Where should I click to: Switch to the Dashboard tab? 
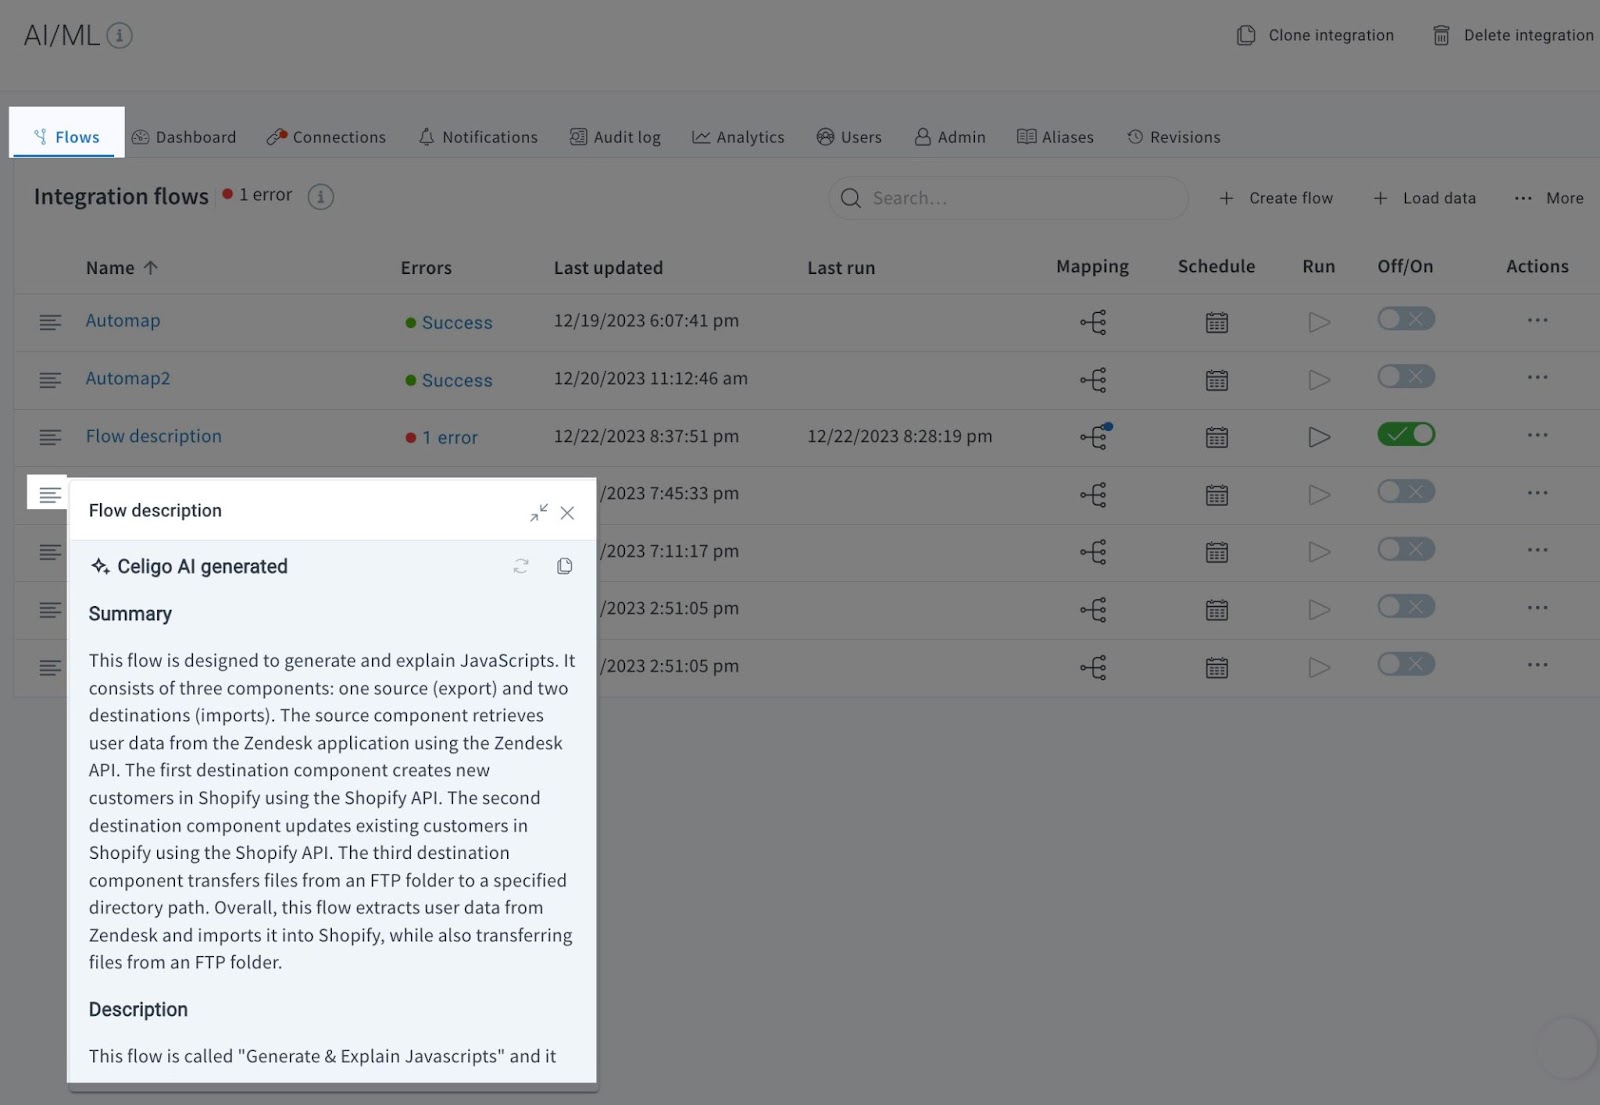[x=184, y=136]
